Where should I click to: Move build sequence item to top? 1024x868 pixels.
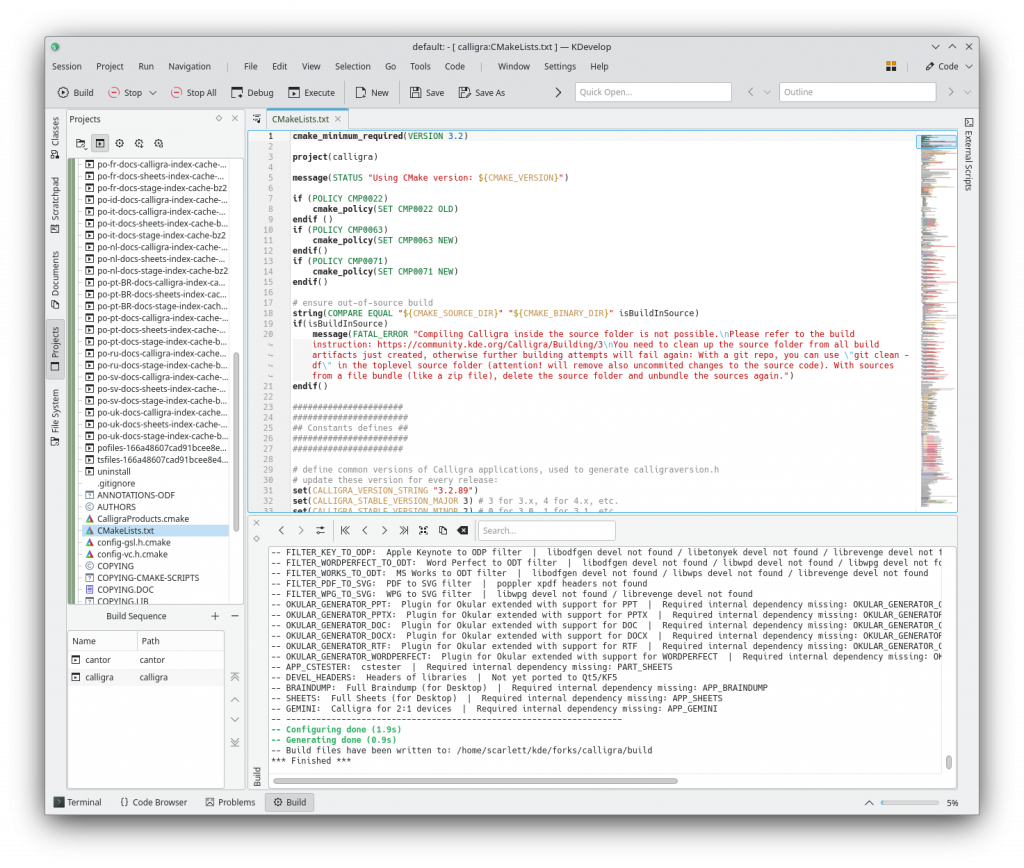click(235, 677)
